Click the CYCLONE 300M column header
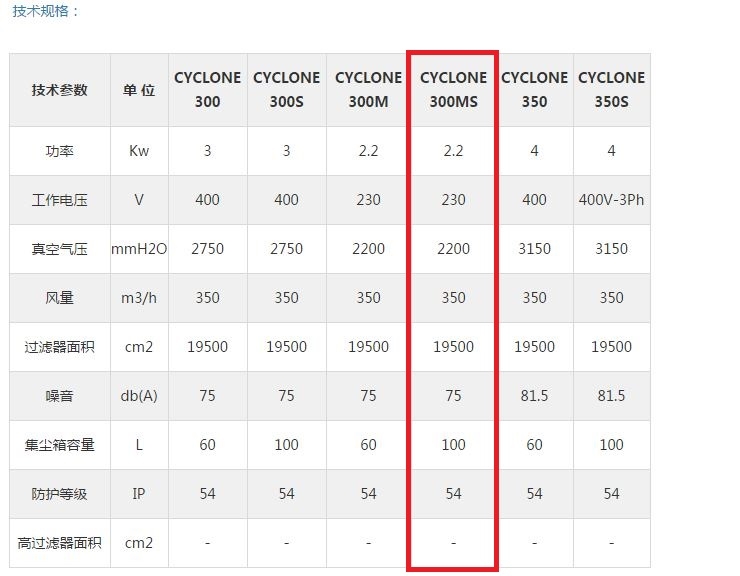 click(x=369, y=89)
